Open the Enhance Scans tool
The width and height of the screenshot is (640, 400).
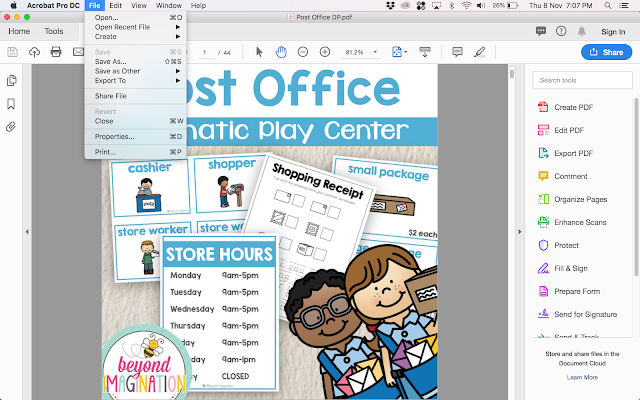(580, 222)
